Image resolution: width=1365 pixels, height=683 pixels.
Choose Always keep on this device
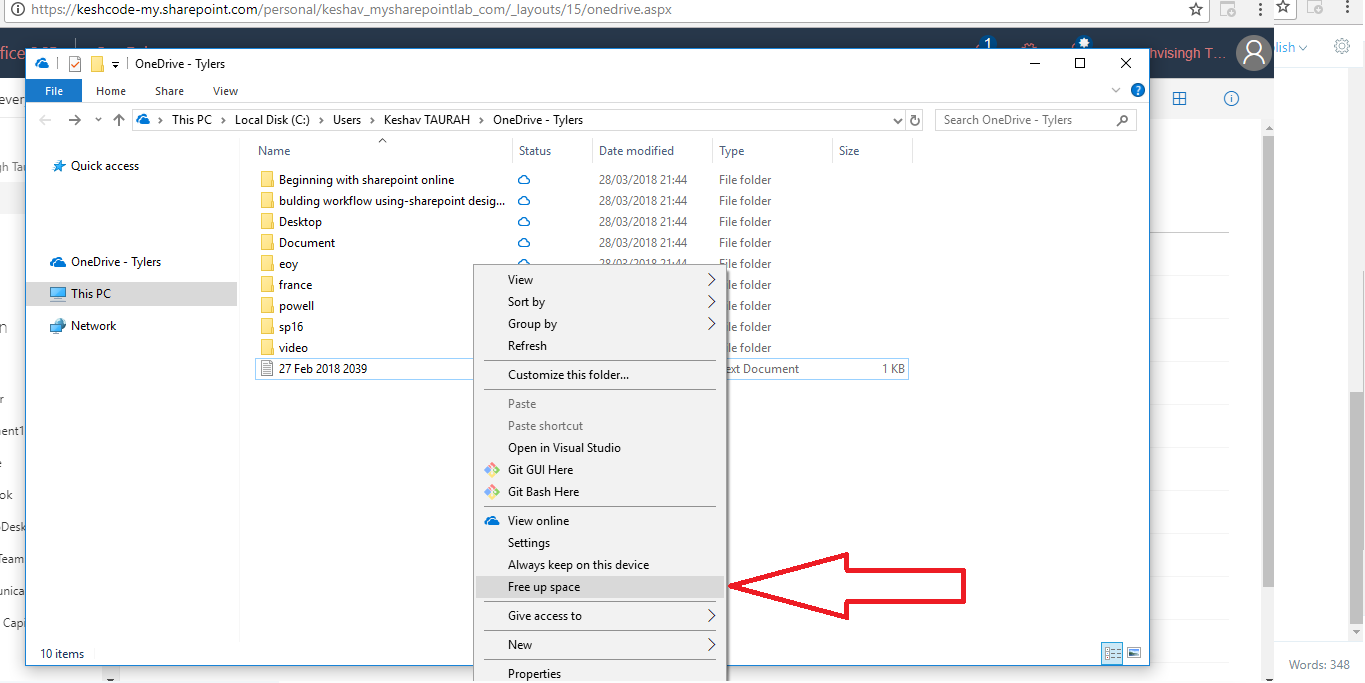click(600, 565)
